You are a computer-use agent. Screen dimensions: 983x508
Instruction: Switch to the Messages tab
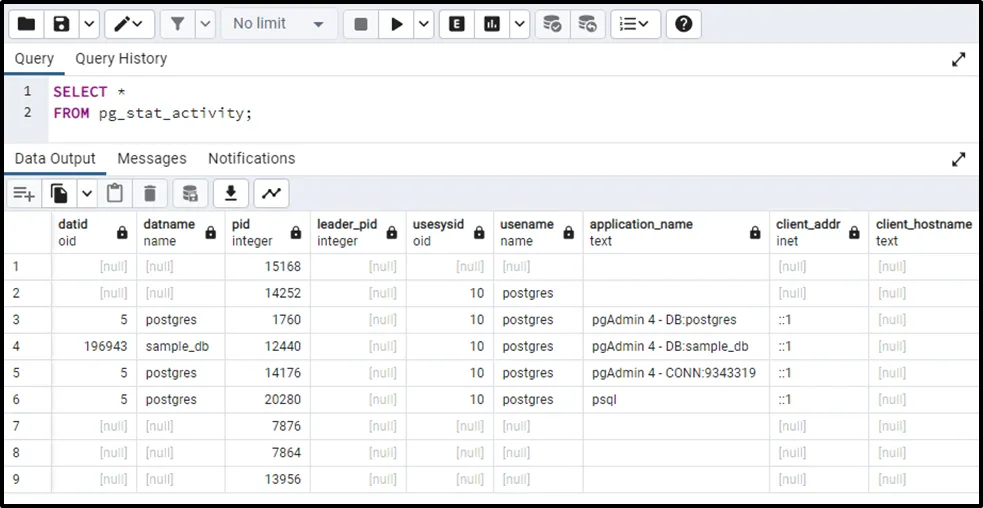click(x=152, y=159)
